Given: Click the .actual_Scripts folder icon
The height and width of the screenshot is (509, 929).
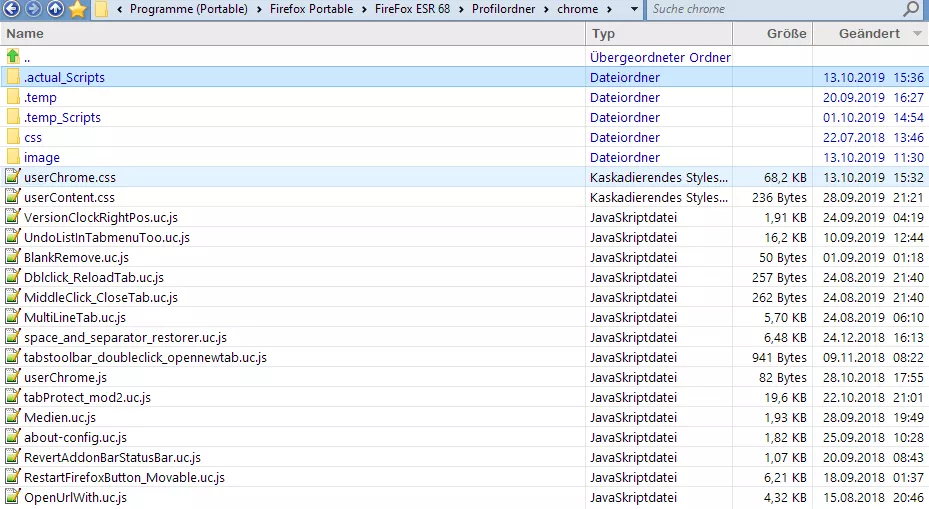Looking at the screenshot, I should 12,77.
